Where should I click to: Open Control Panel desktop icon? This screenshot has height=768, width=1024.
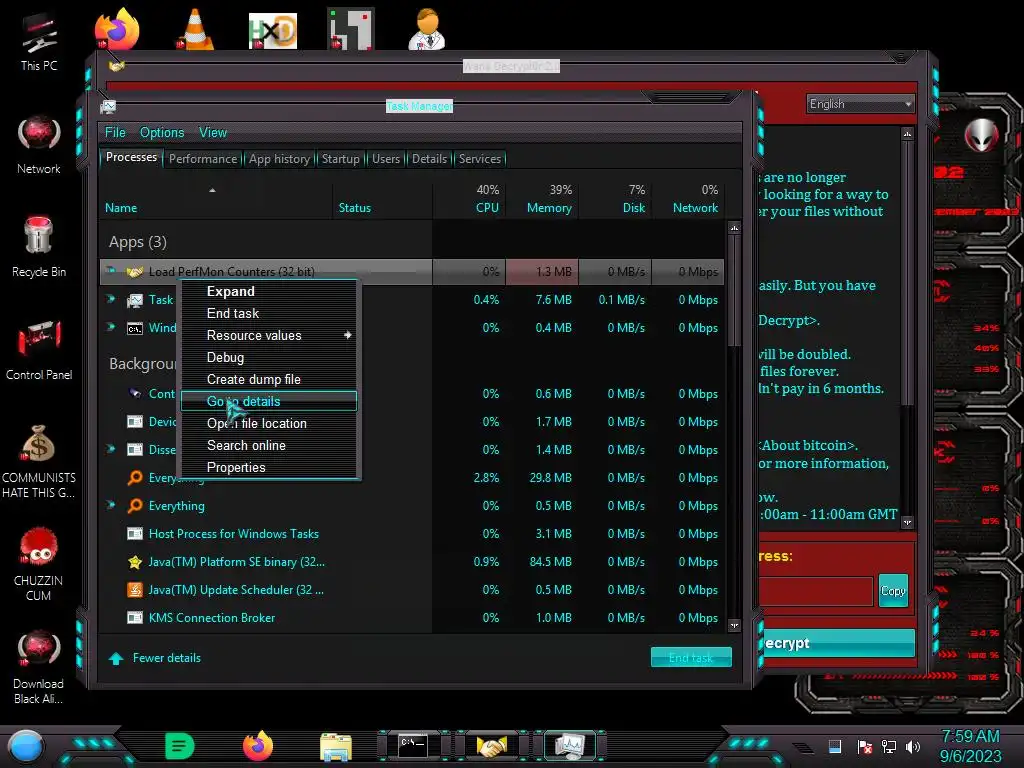[x=39, y=350]
